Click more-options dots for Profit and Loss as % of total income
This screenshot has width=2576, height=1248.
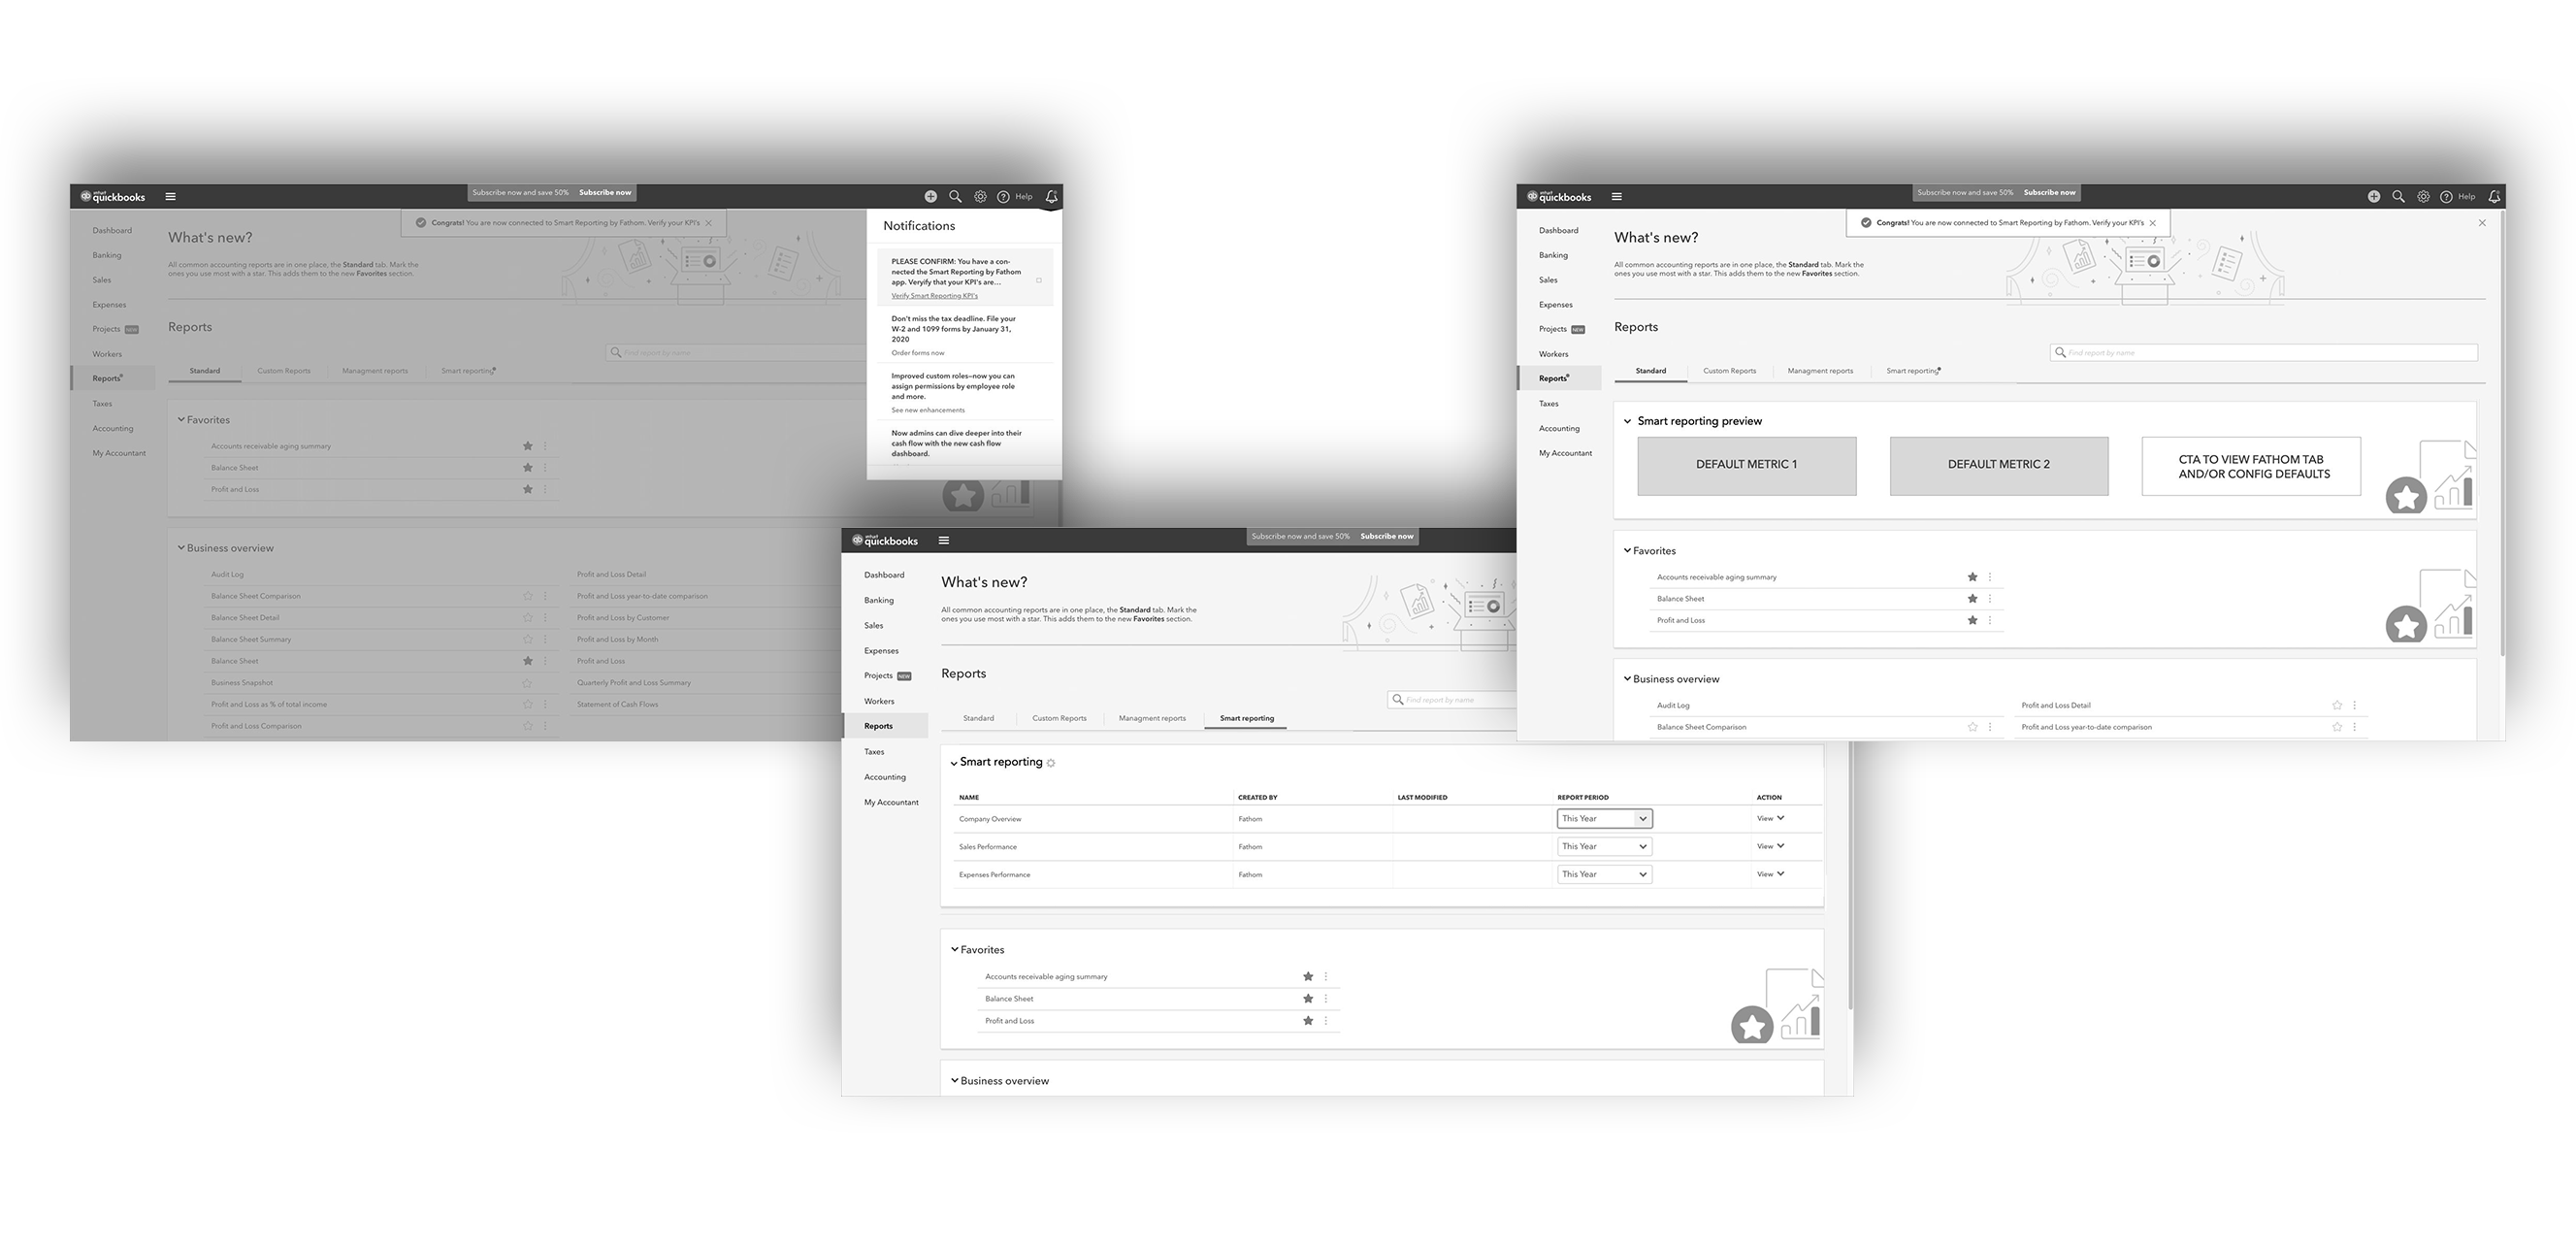(545, 705)
